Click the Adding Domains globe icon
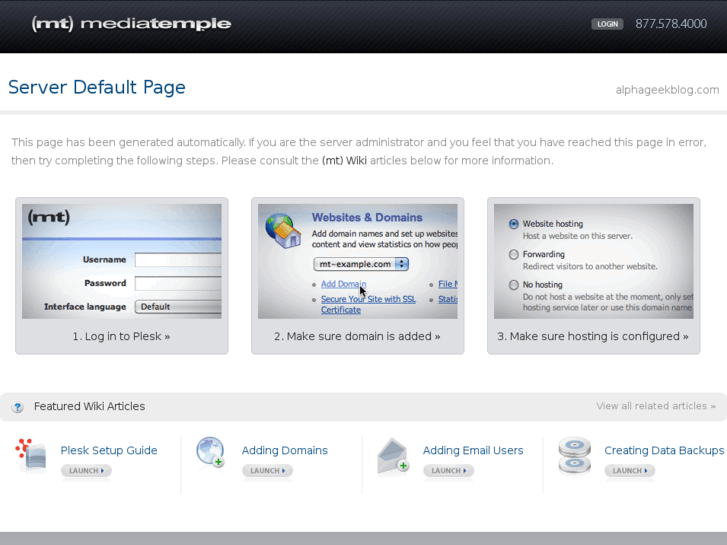 point(210,452)
